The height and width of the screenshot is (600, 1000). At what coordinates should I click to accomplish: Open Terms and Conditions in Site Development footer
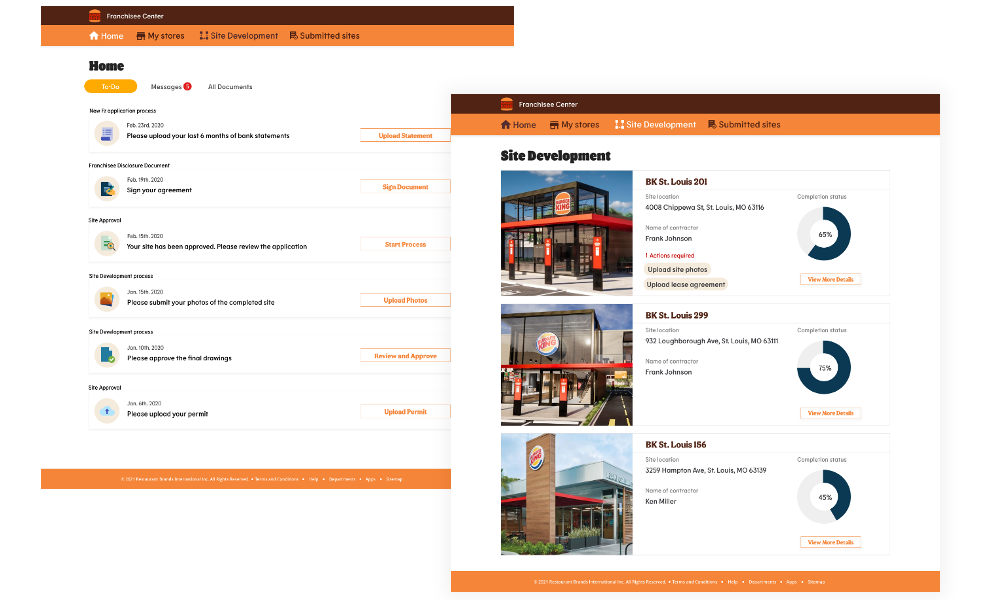695,582
